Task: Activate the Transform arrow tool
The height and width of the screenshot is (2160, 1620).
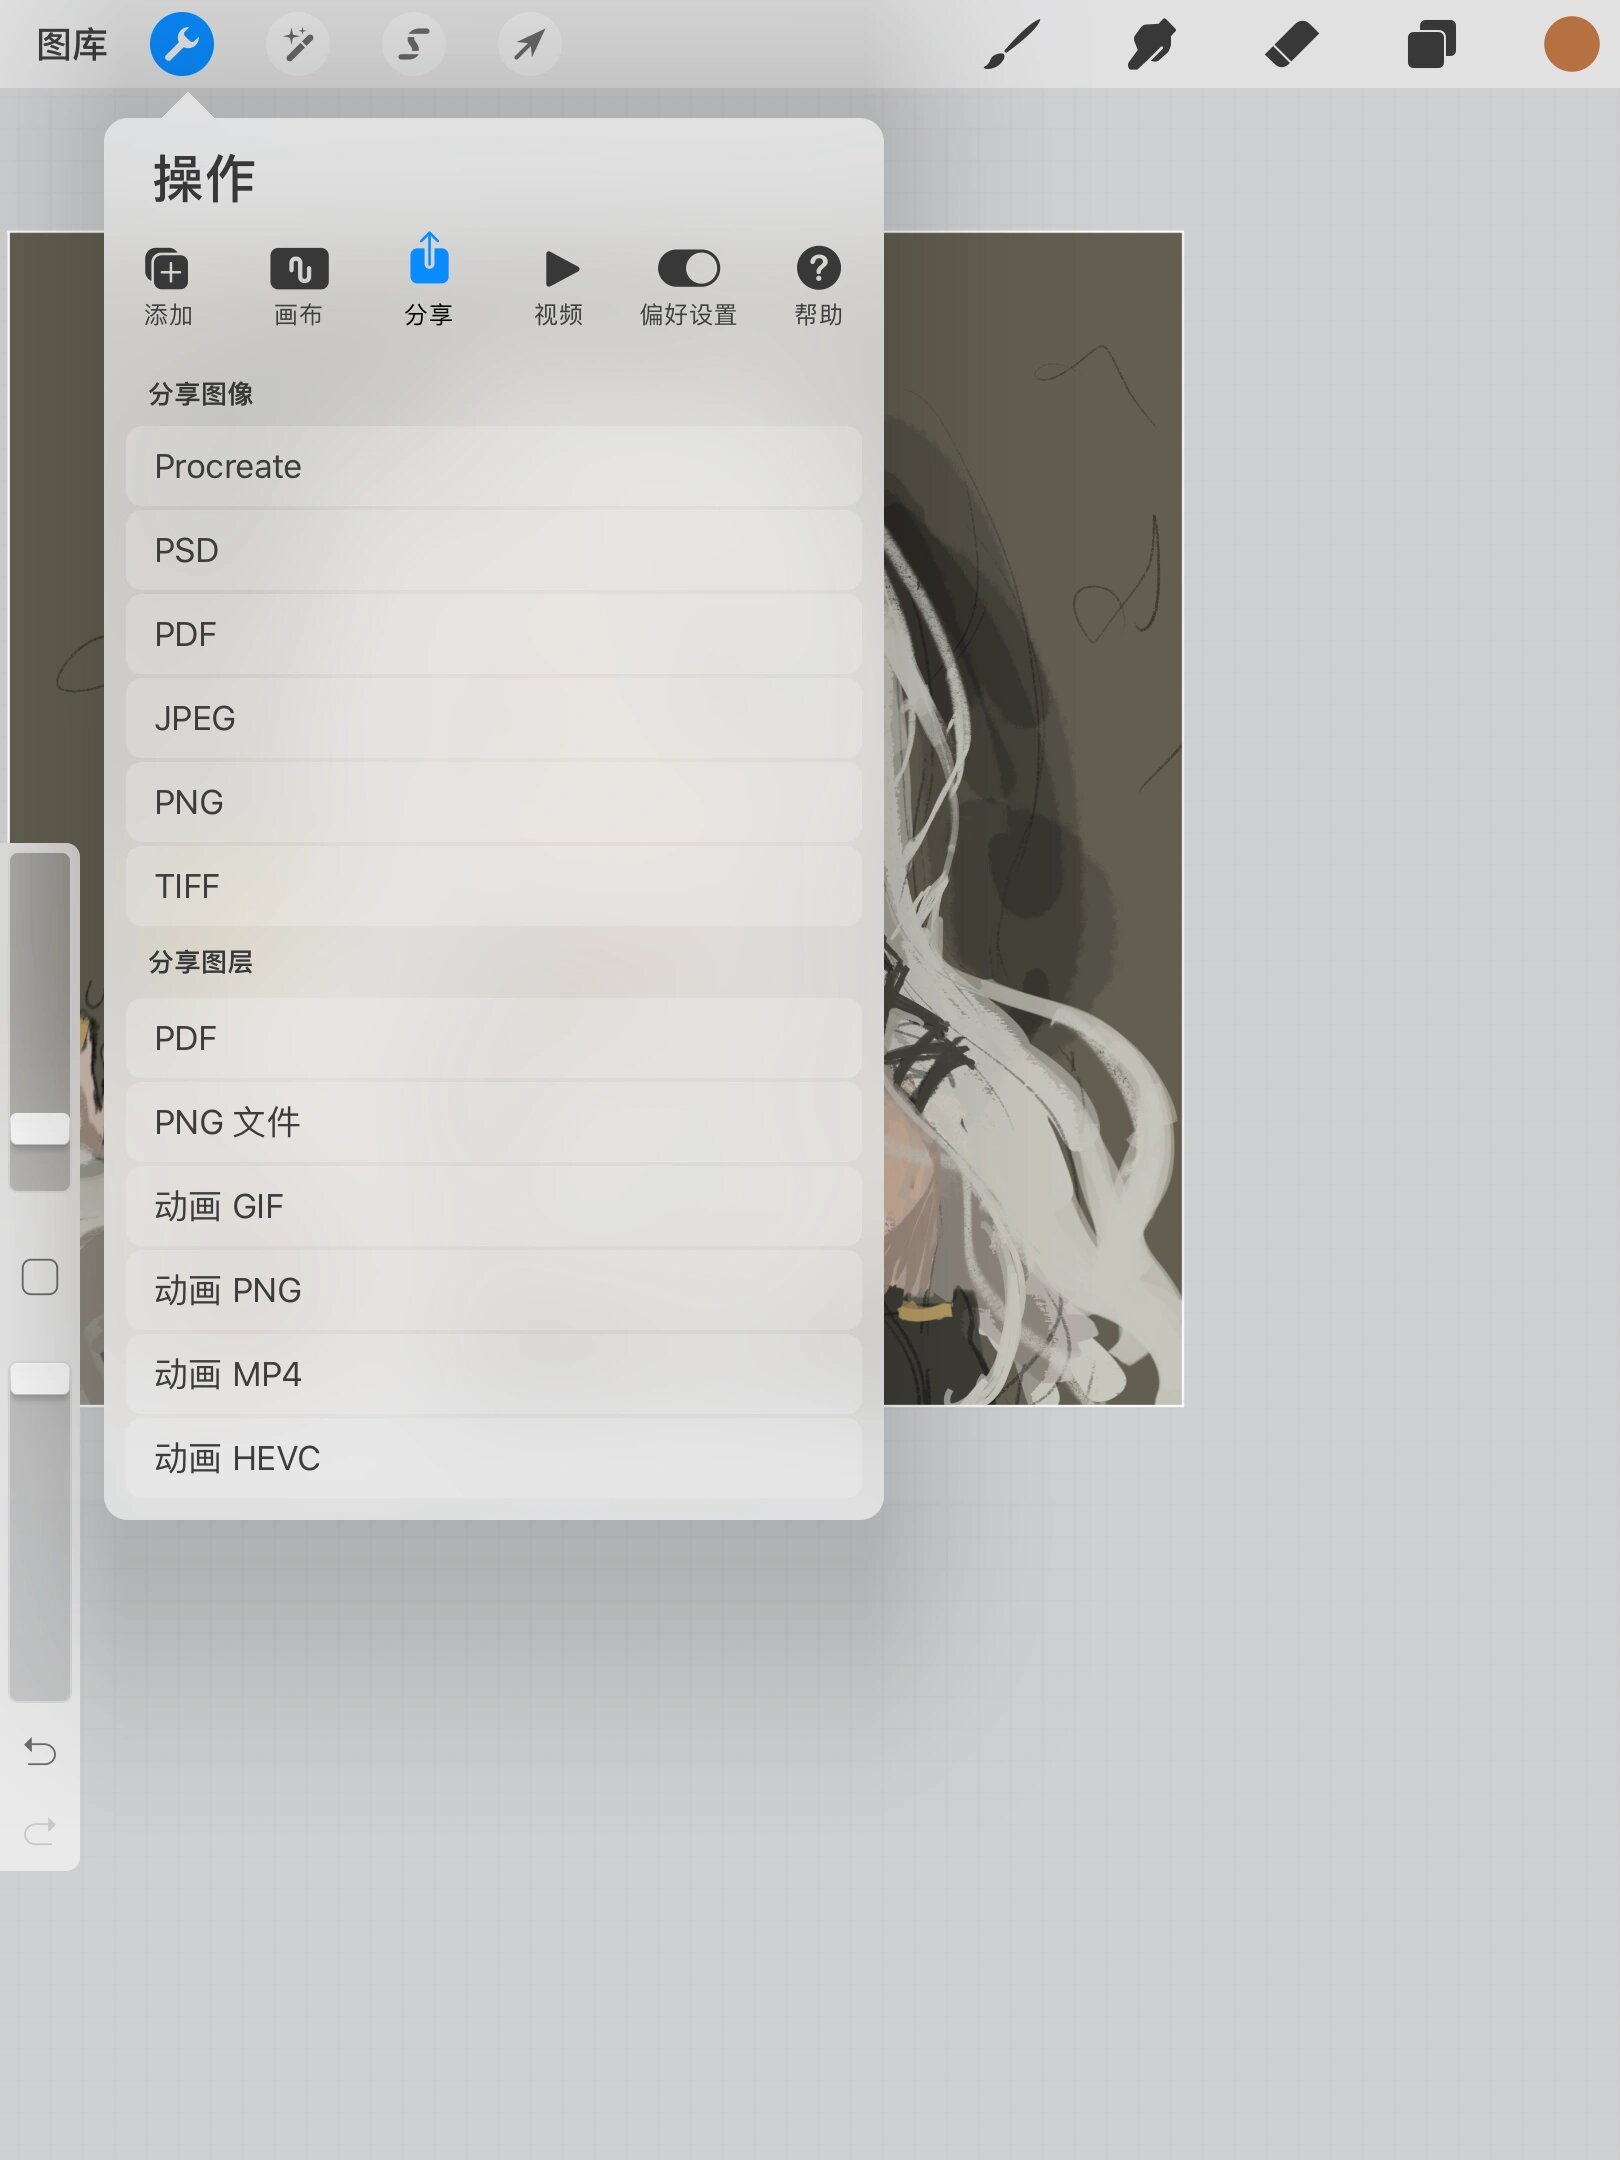Action: coord(529,44)
